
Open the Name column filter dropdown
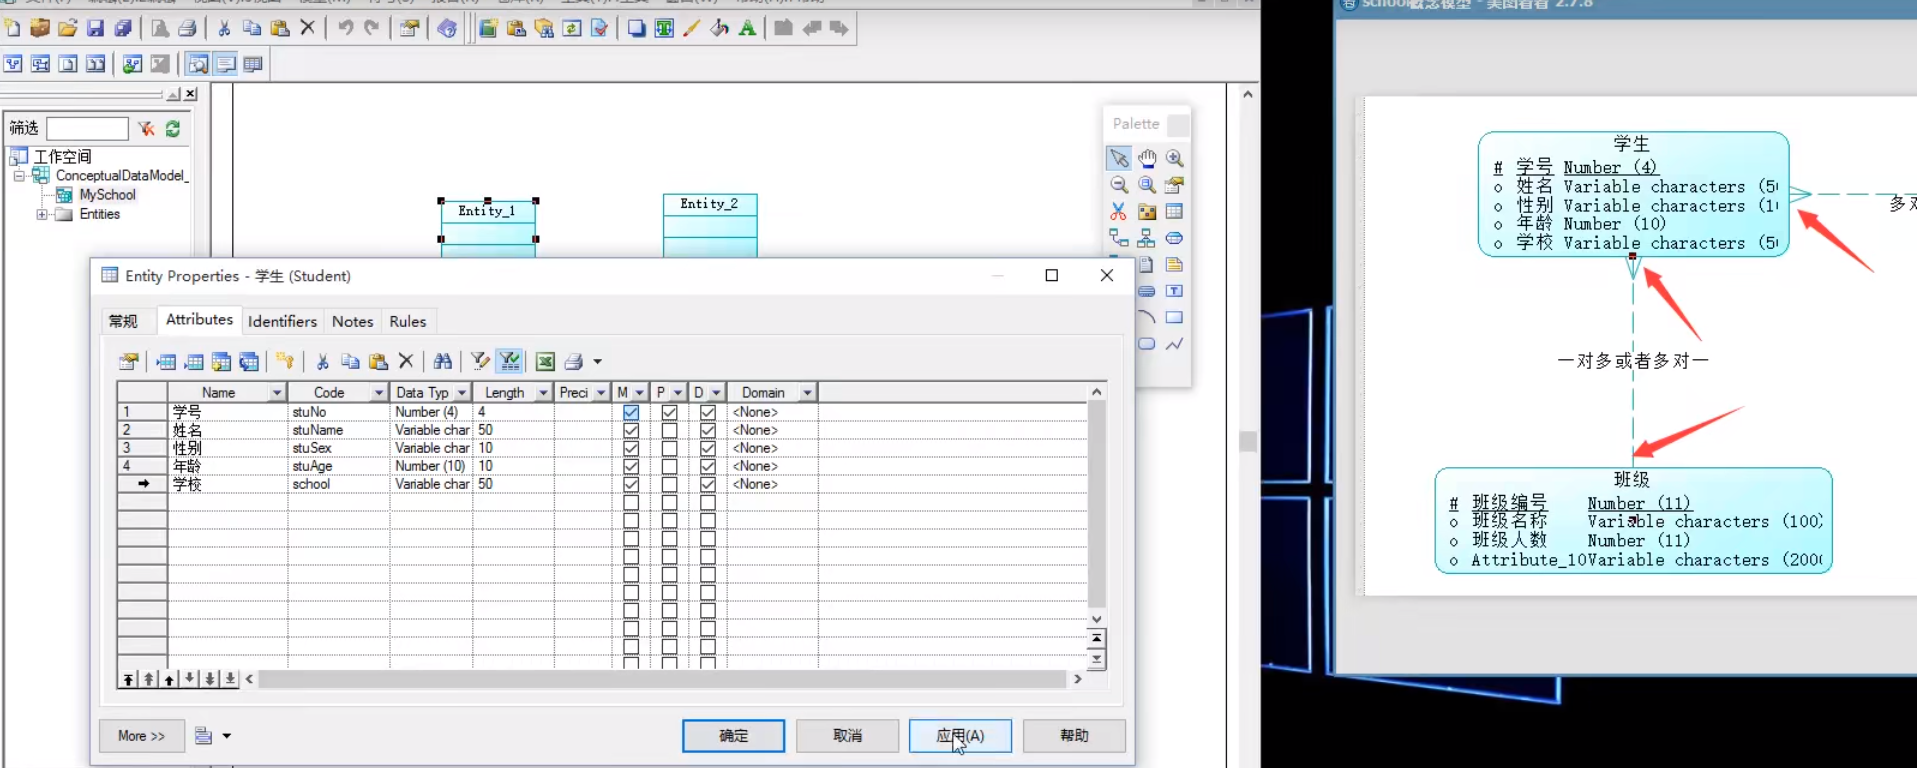tap(277, 393)
